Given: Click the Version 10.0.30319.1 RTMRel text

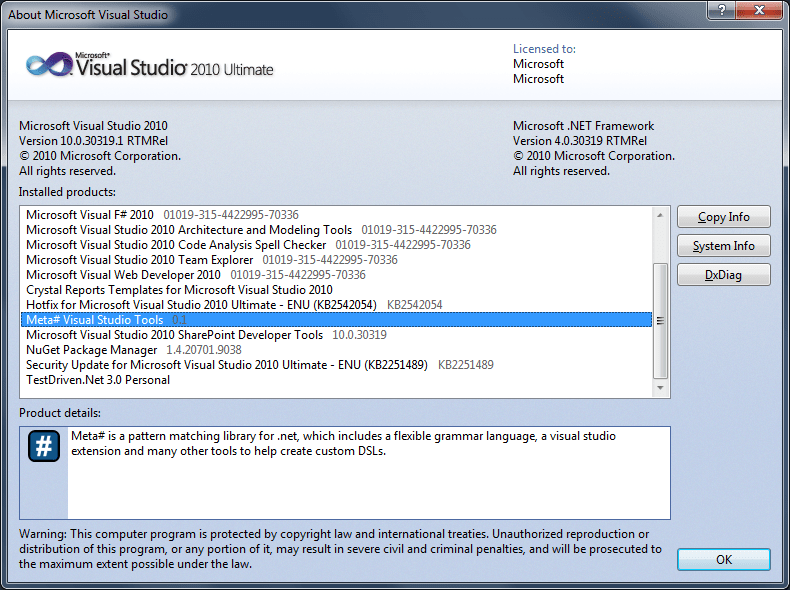Looking at the screenshot, I should (94, 141).
